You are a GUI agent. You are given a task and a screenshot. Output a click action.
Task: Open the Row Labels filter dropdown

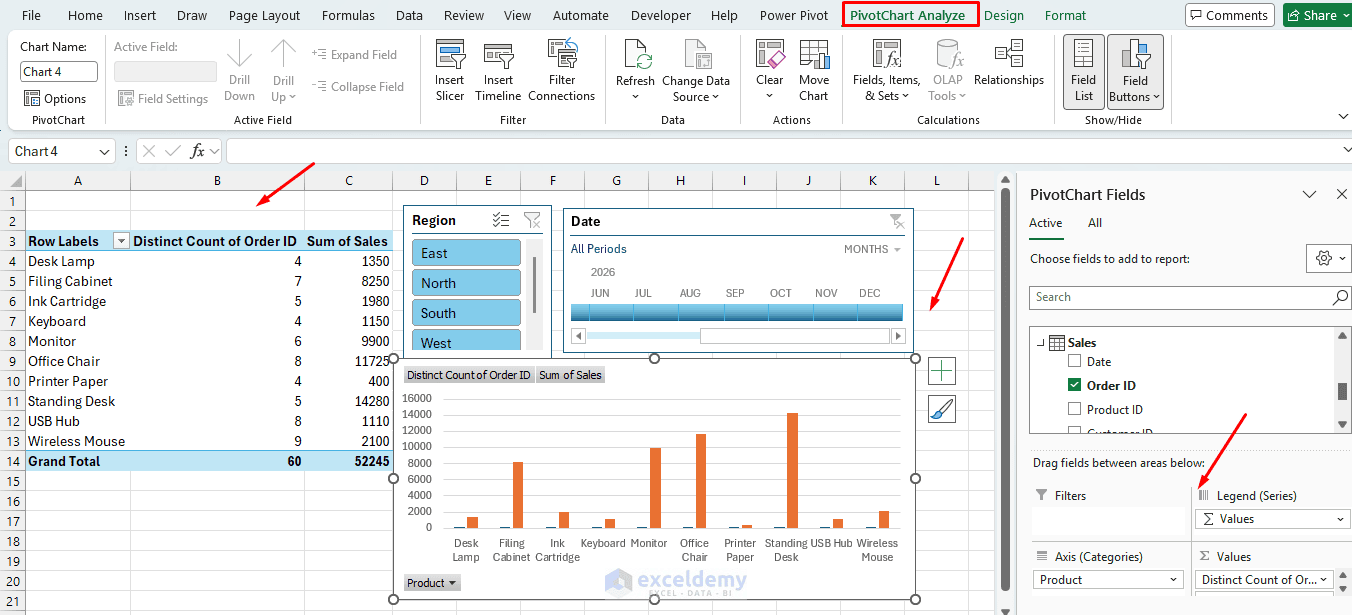click(x=122, y=241)
